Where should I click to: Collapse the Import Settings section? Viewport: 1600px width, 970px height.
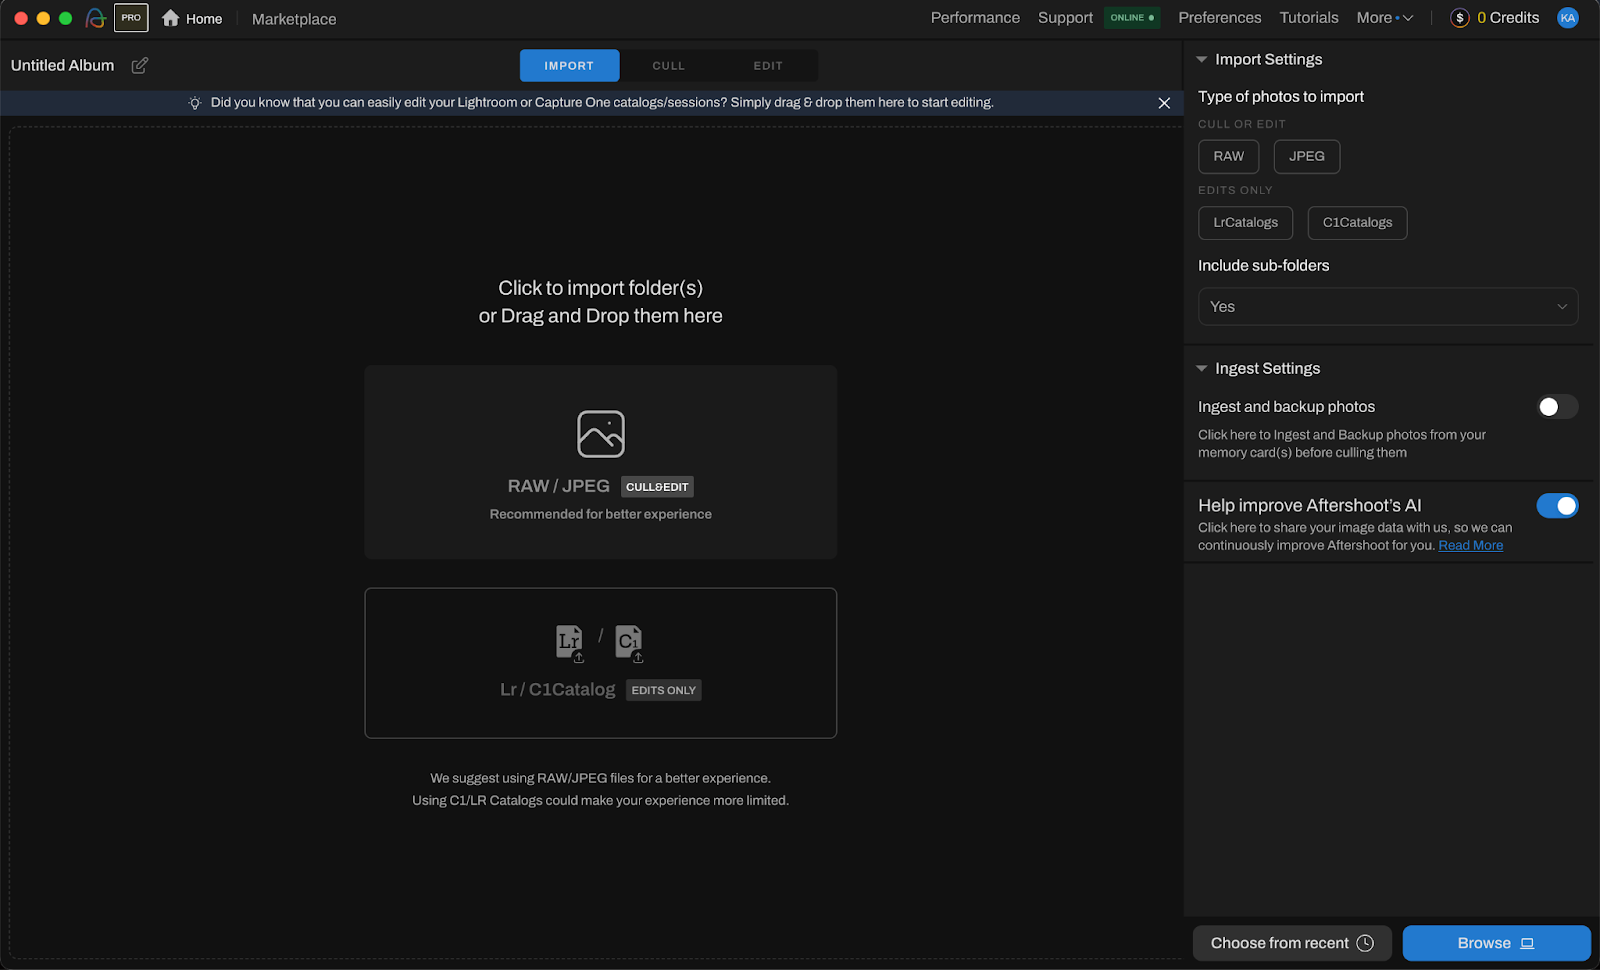click(x=1202, y=60)
